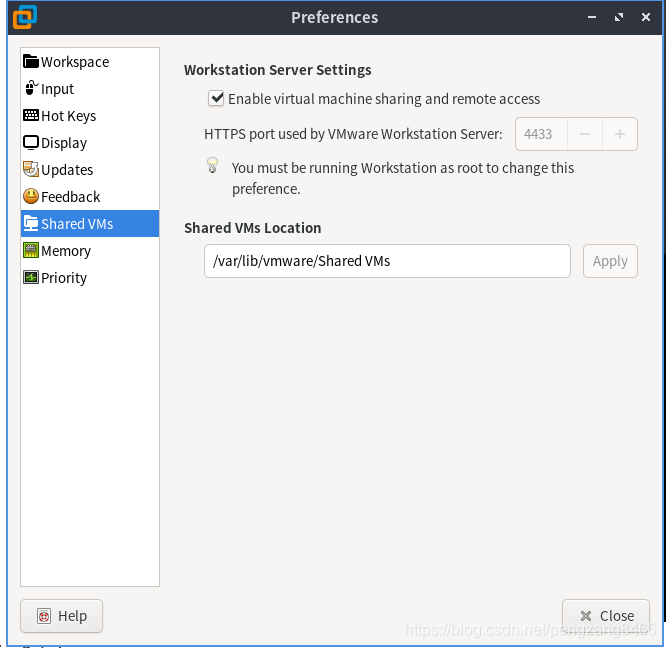This screenshot has height=648, width=666.
Task: Click the VMware logo in title bar
Action: 25,17
